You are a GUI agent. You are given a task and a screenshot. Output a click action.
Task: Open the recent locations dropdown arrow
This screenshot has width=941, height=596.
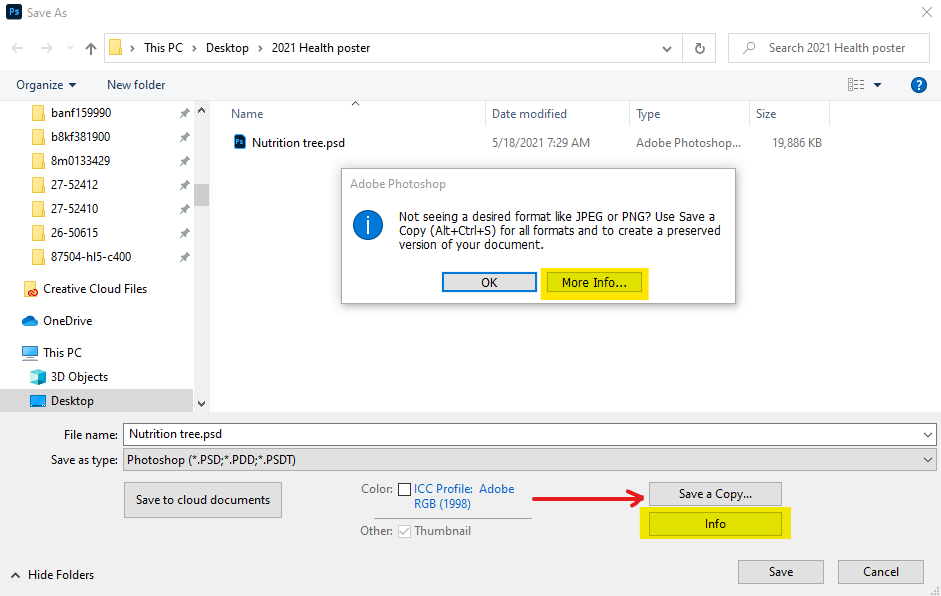(70, 48)
